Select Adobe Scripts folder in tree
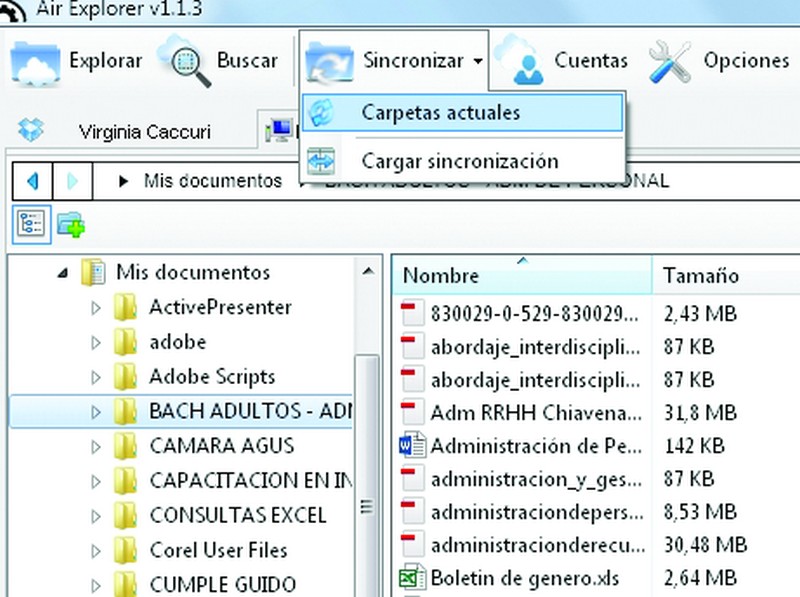 click(212, 377)
